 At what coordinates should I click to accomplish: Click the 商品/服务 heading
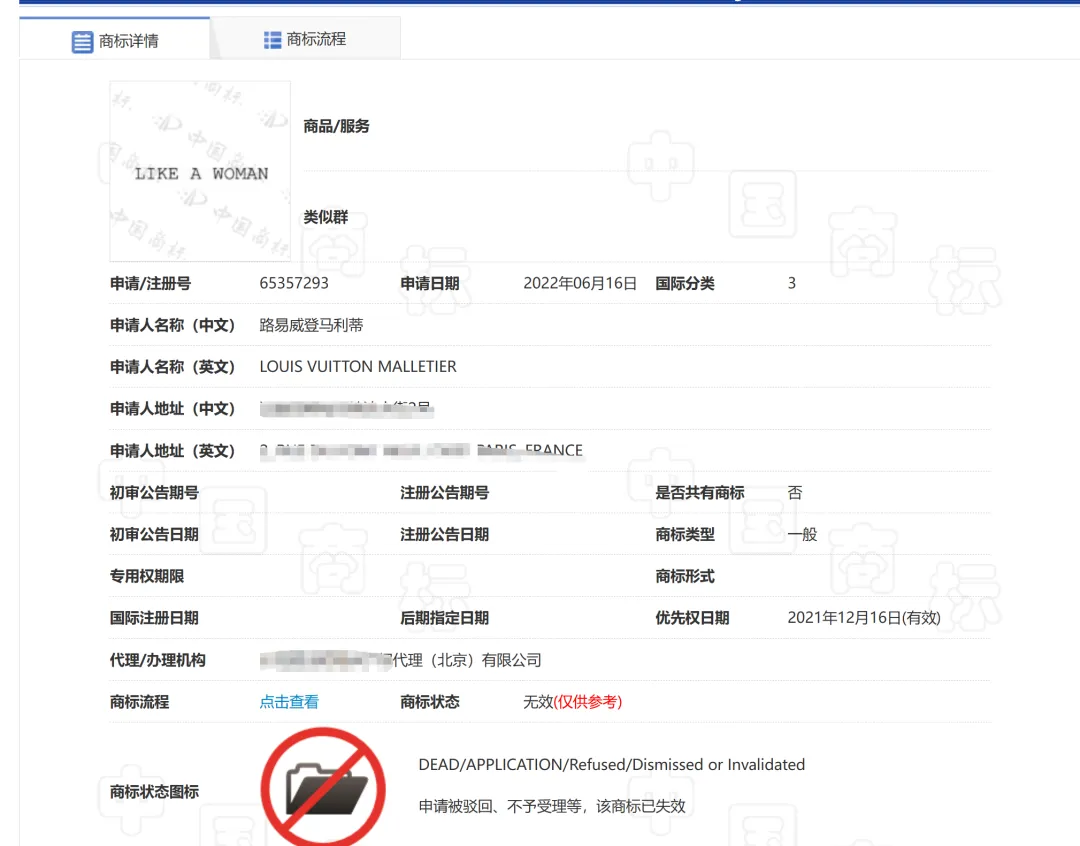(x=337, y=126)
